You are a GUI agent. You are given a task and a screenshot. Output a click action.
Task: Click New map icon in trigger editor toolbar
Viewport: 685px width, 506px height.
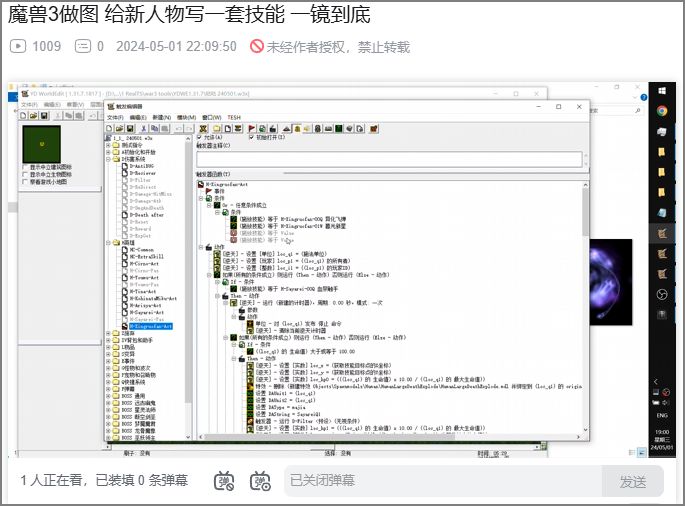(109, 128)
